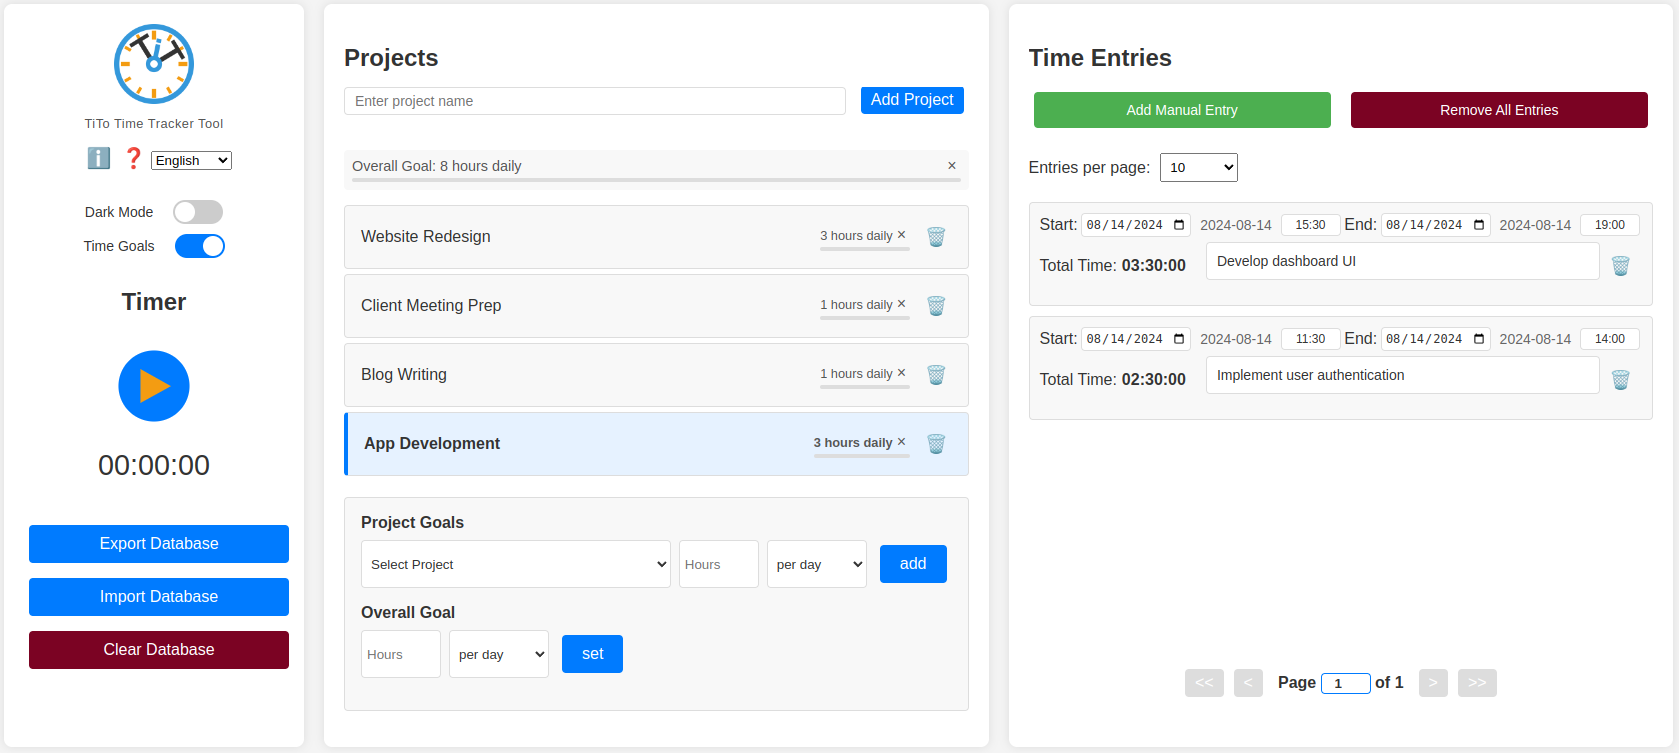1679x753 pixels.
Task: Open the English language dropdown
Action: click(191, 161)
